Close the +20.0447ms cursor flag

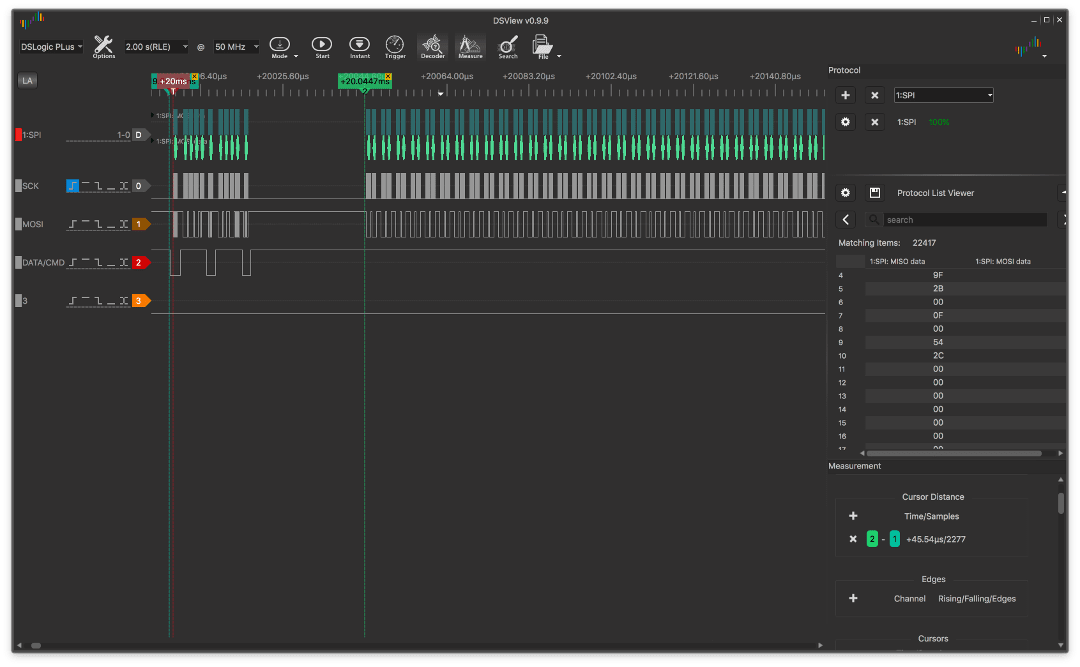[x=388, y=76]
